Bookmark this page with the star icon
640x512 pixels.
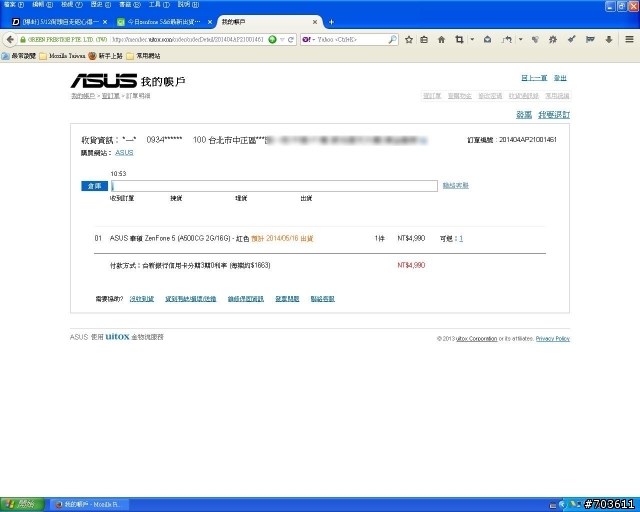click(x=409, y=40)
